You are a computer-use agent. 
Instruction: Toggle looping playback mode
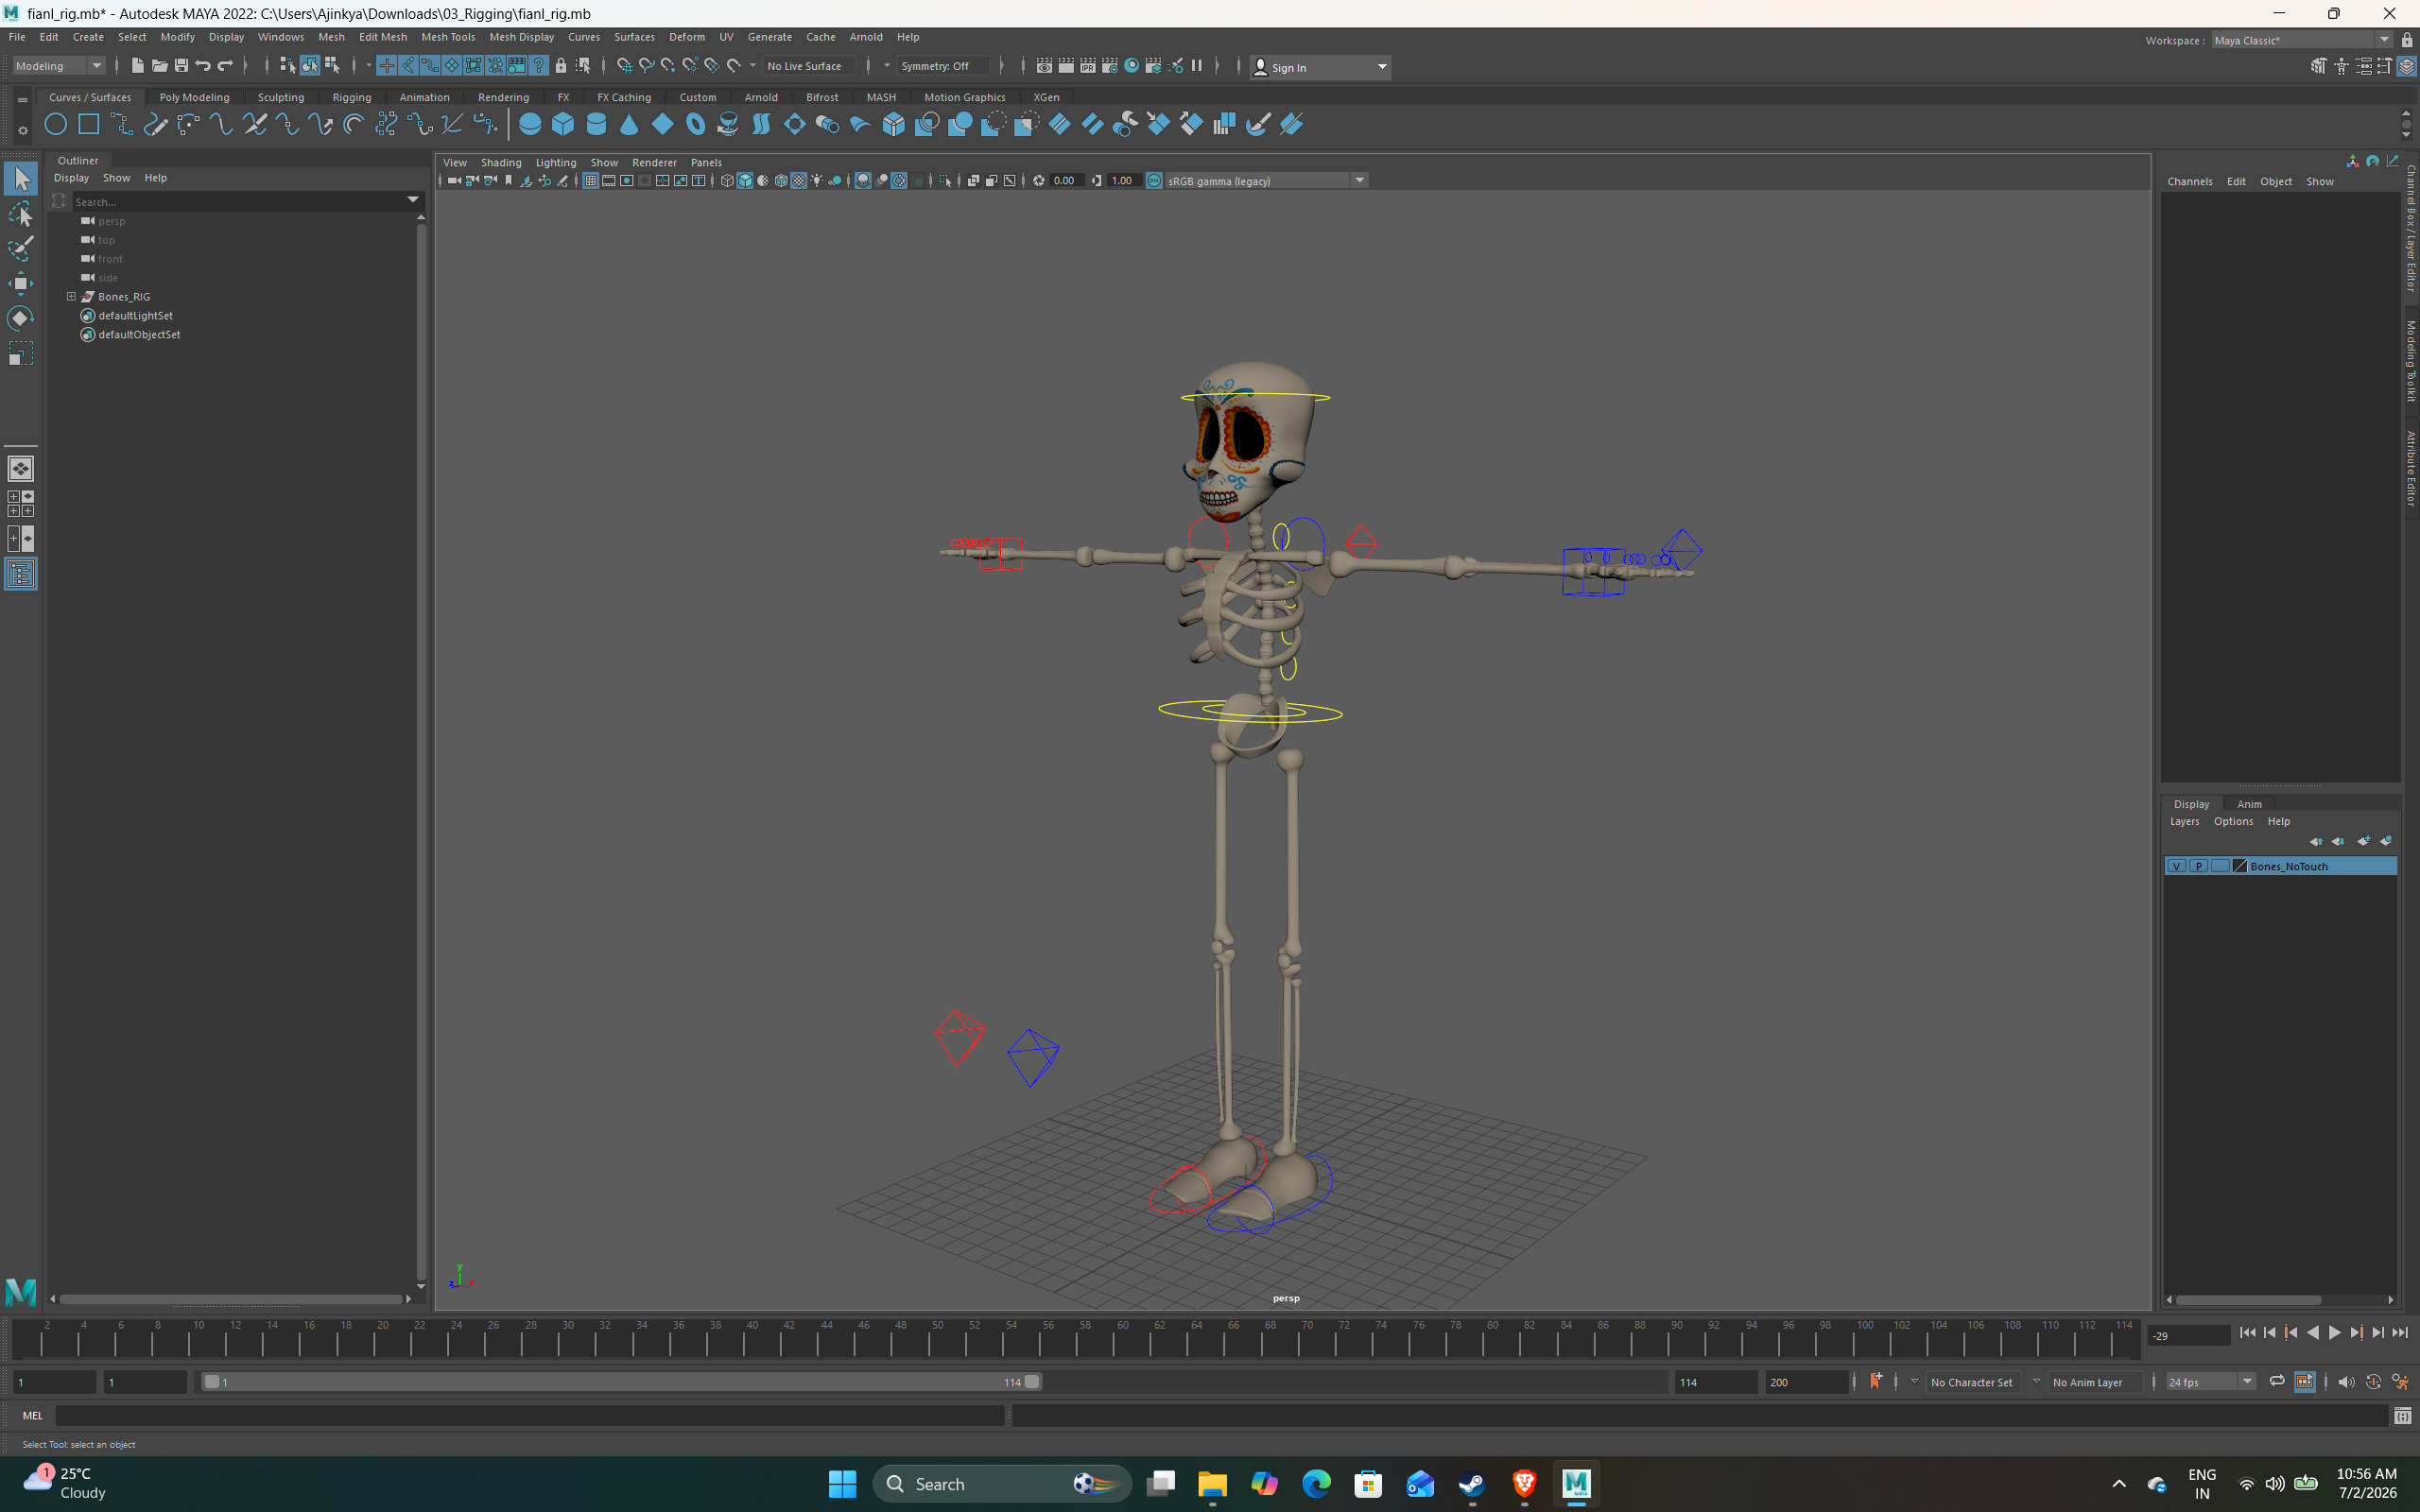(2277, 1381)
